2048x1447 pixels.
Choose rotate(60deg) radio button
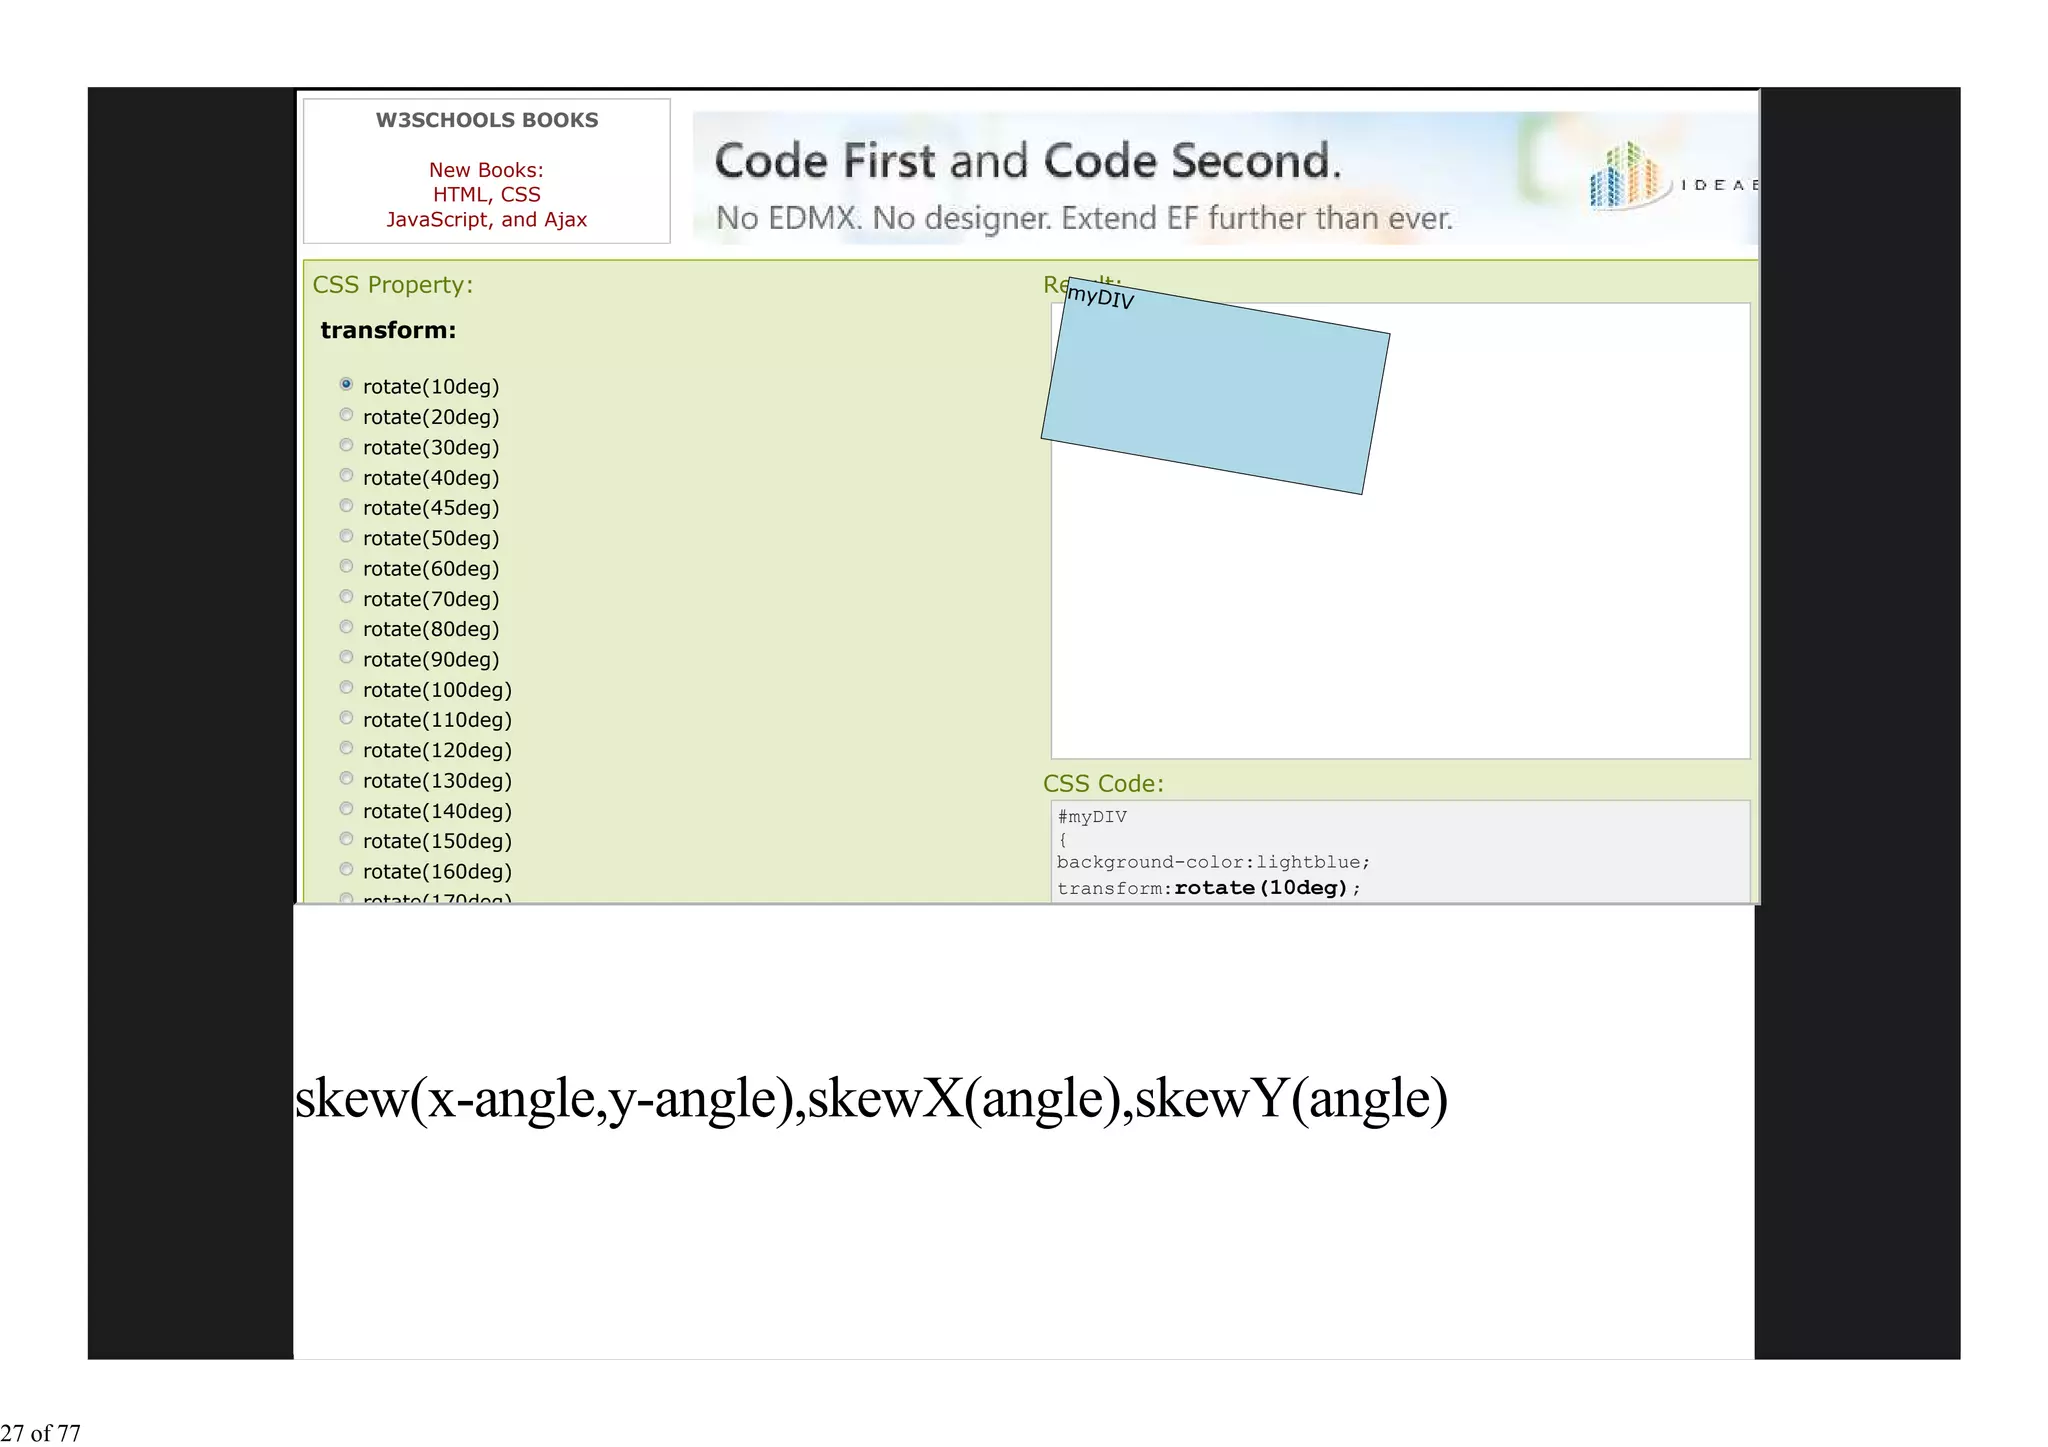[x=346, y=567]
